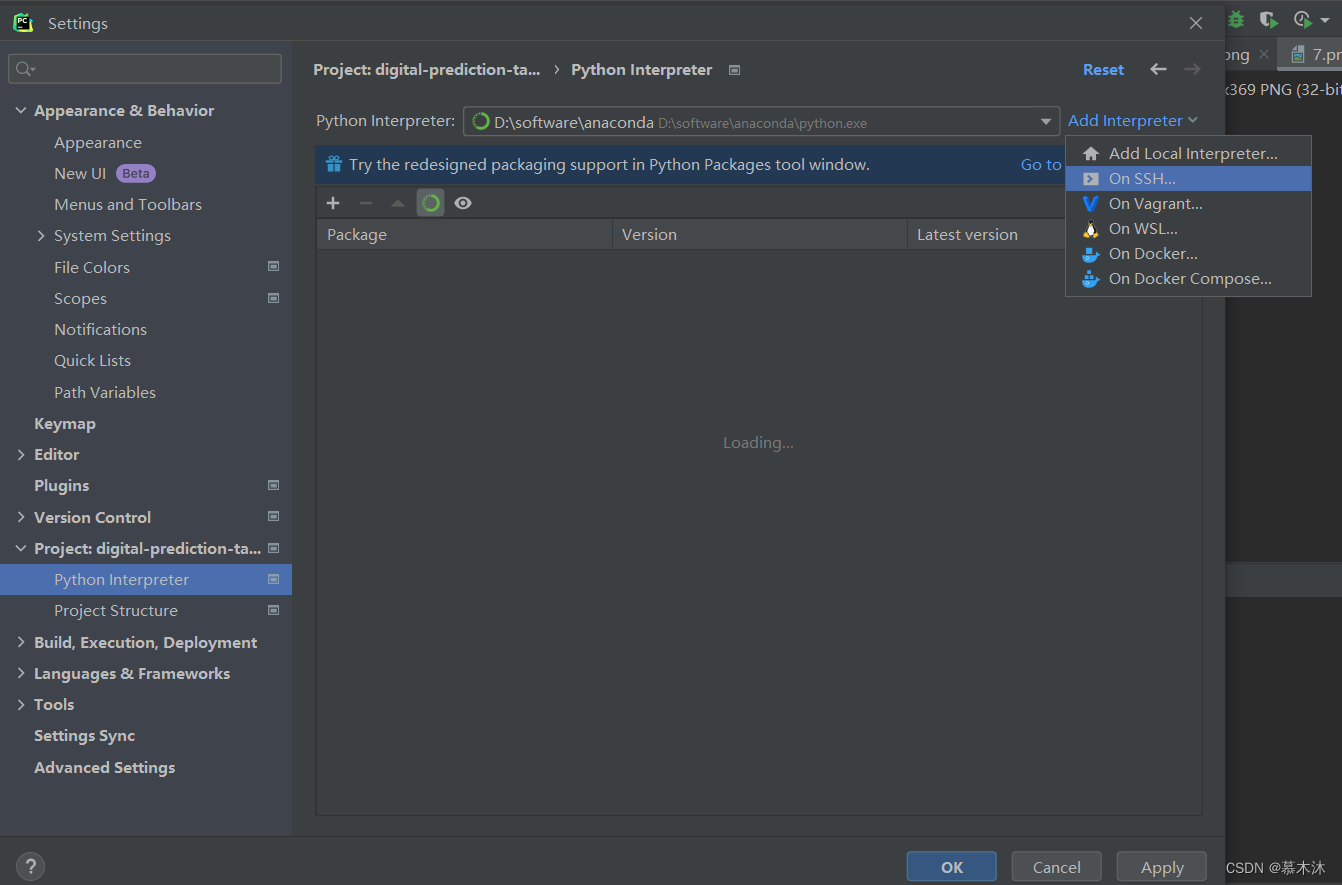Choose On SSH from interpreter menu
The width and height of the screenshot is (1342, 885).
pos(1188,179)
